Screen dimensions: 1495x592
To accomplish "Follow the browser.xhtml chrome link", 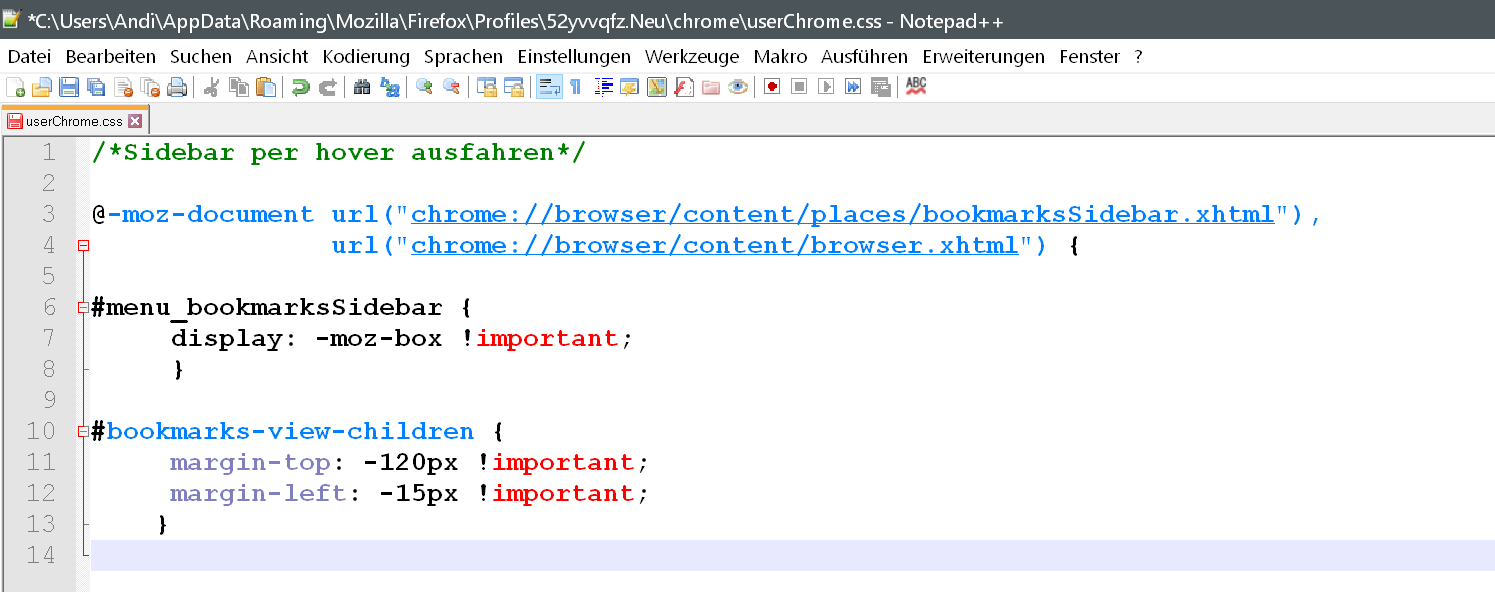I will pos(714,245).
